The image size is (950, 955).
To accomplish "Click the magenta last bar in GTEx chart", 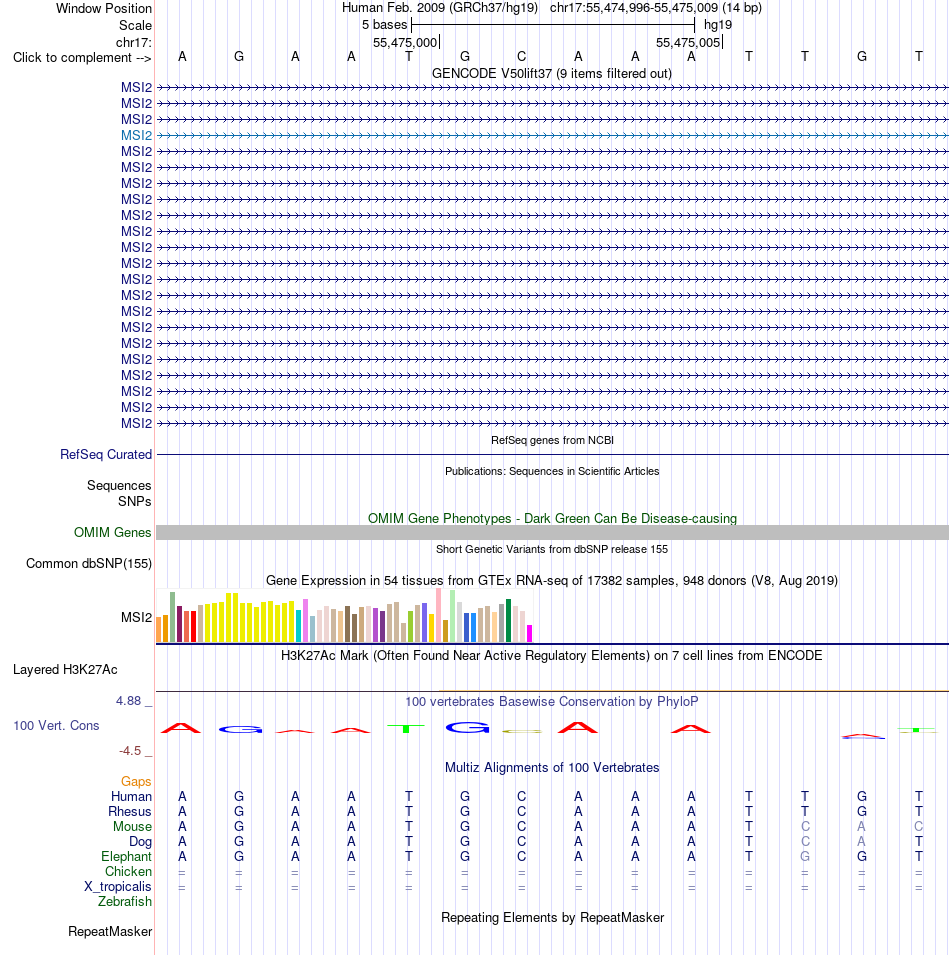I will click(x=530, y=633).
